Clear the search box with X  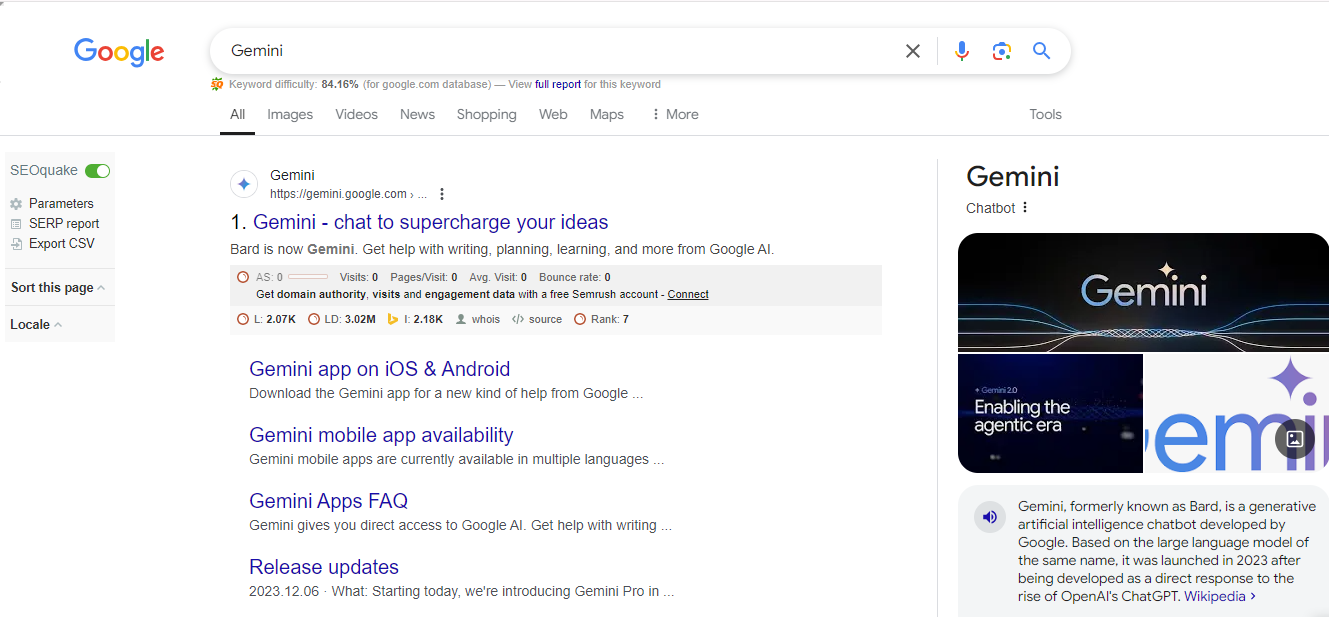pos(912,51)
